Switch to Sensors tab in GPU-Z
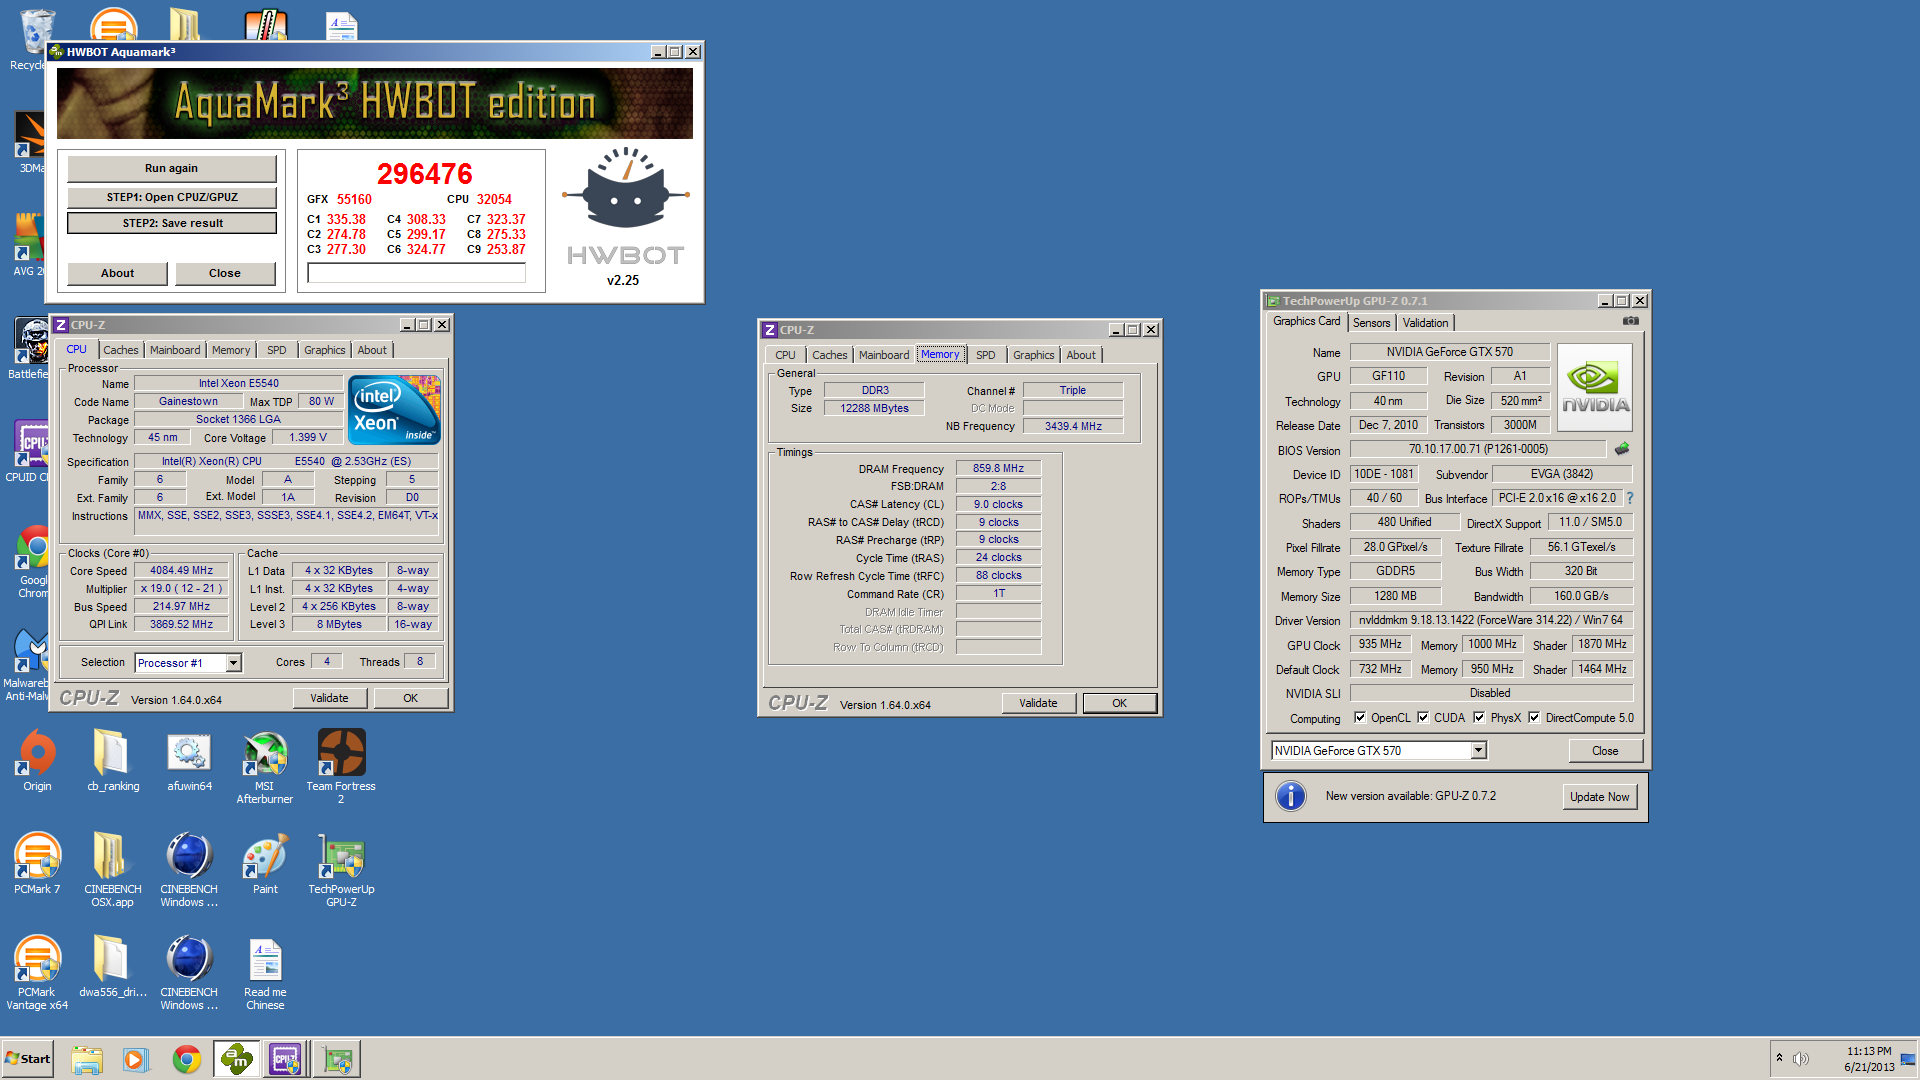Screen dimensions: 1920x1080 point(1372,323)
